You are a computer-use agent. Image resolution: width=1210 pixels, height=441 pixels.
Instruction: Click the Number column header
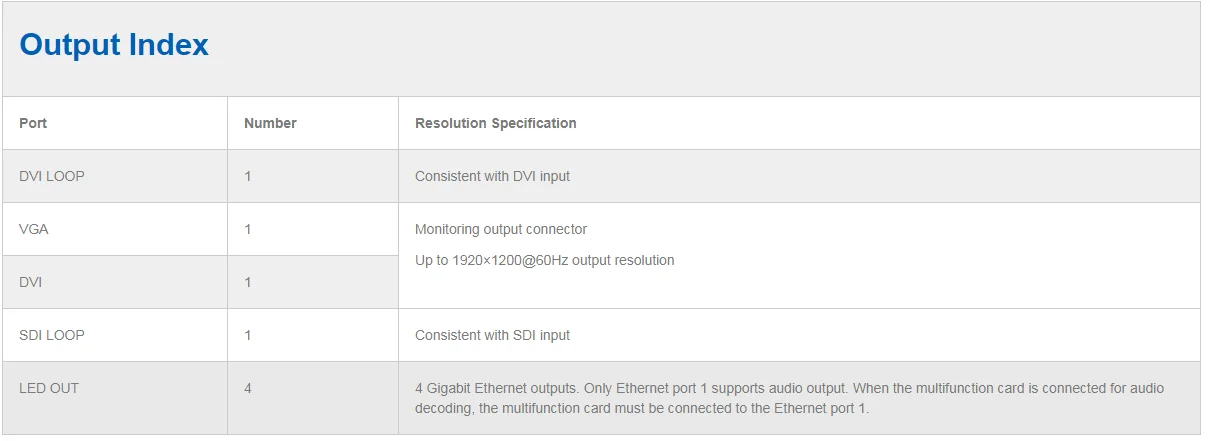pyautogui.click(x=270, y=123)
